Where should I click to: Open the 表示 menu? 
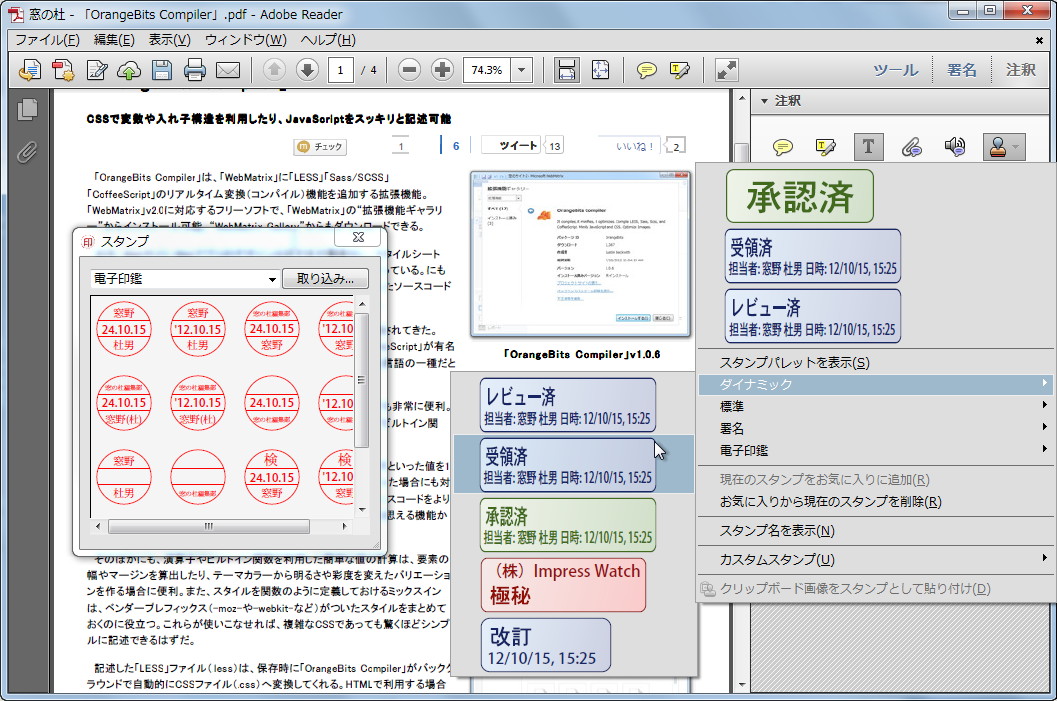[169, 40]
